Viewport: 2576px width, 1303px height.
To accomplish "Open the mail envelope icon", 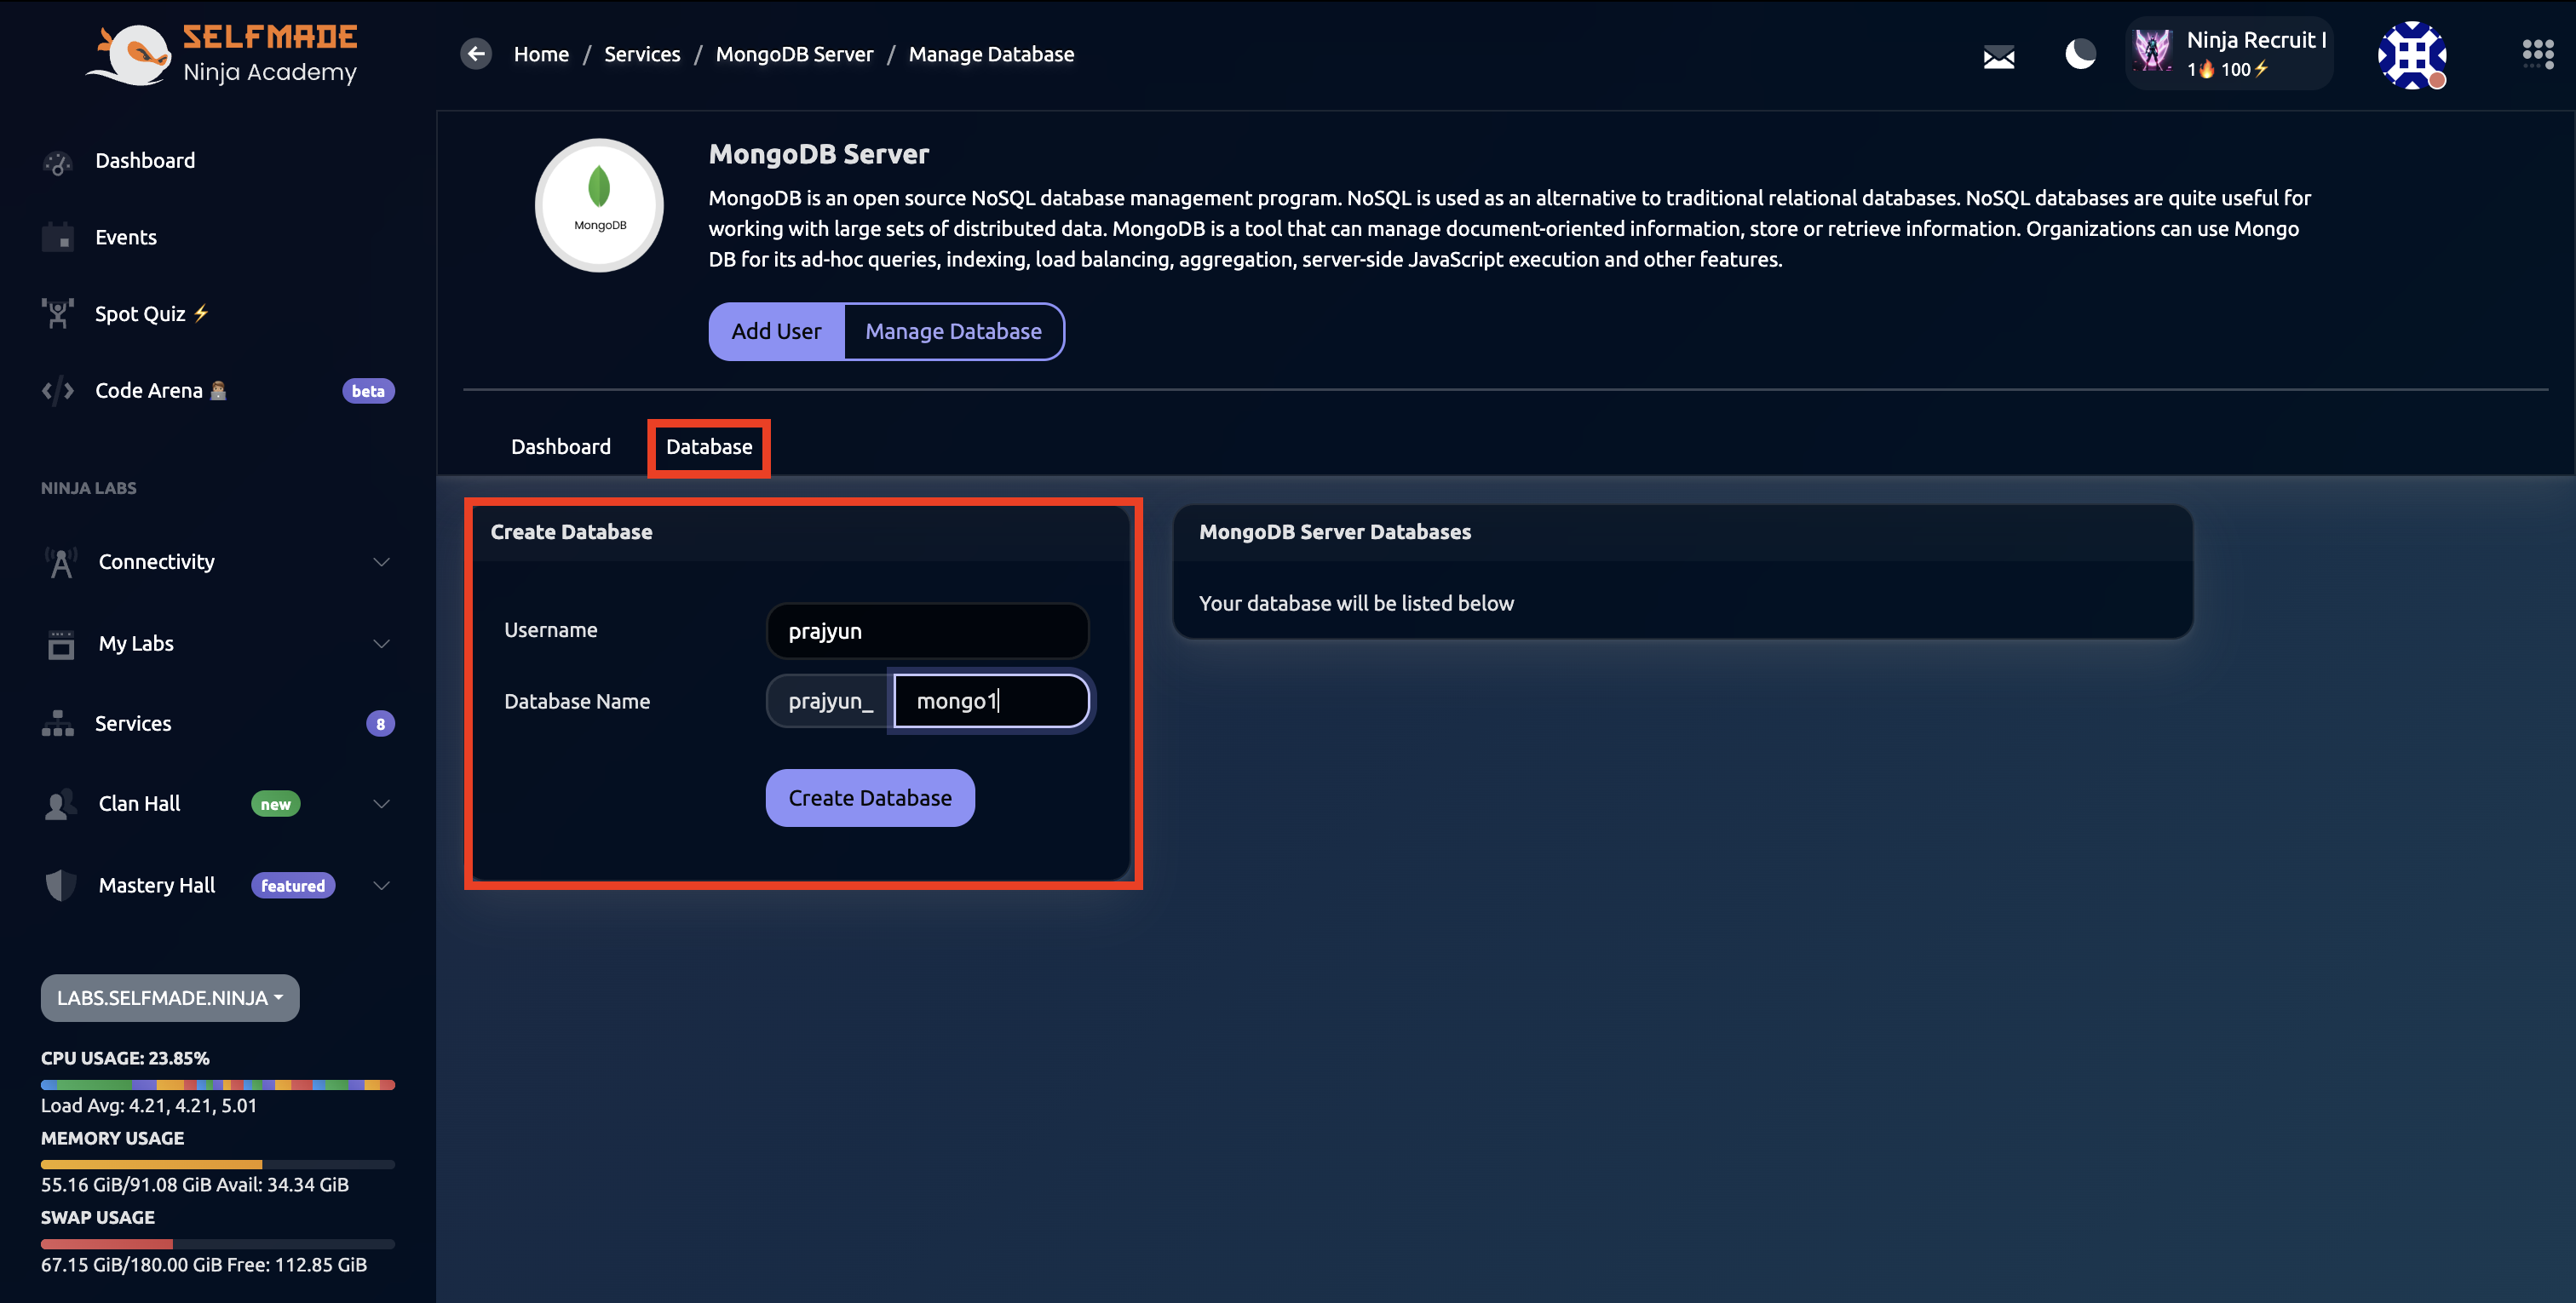I will tap(1998, 57).
